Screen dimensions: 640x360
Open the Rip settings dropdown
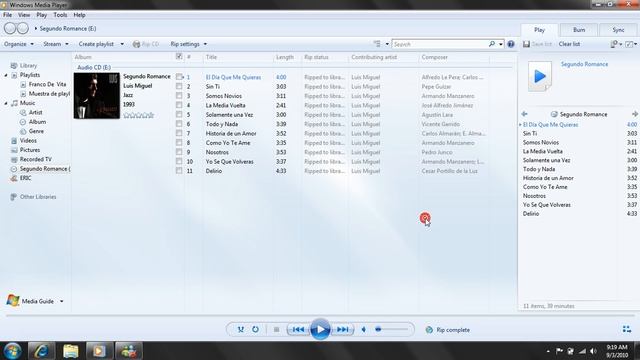pyautogui.click(x=189, y=44)
